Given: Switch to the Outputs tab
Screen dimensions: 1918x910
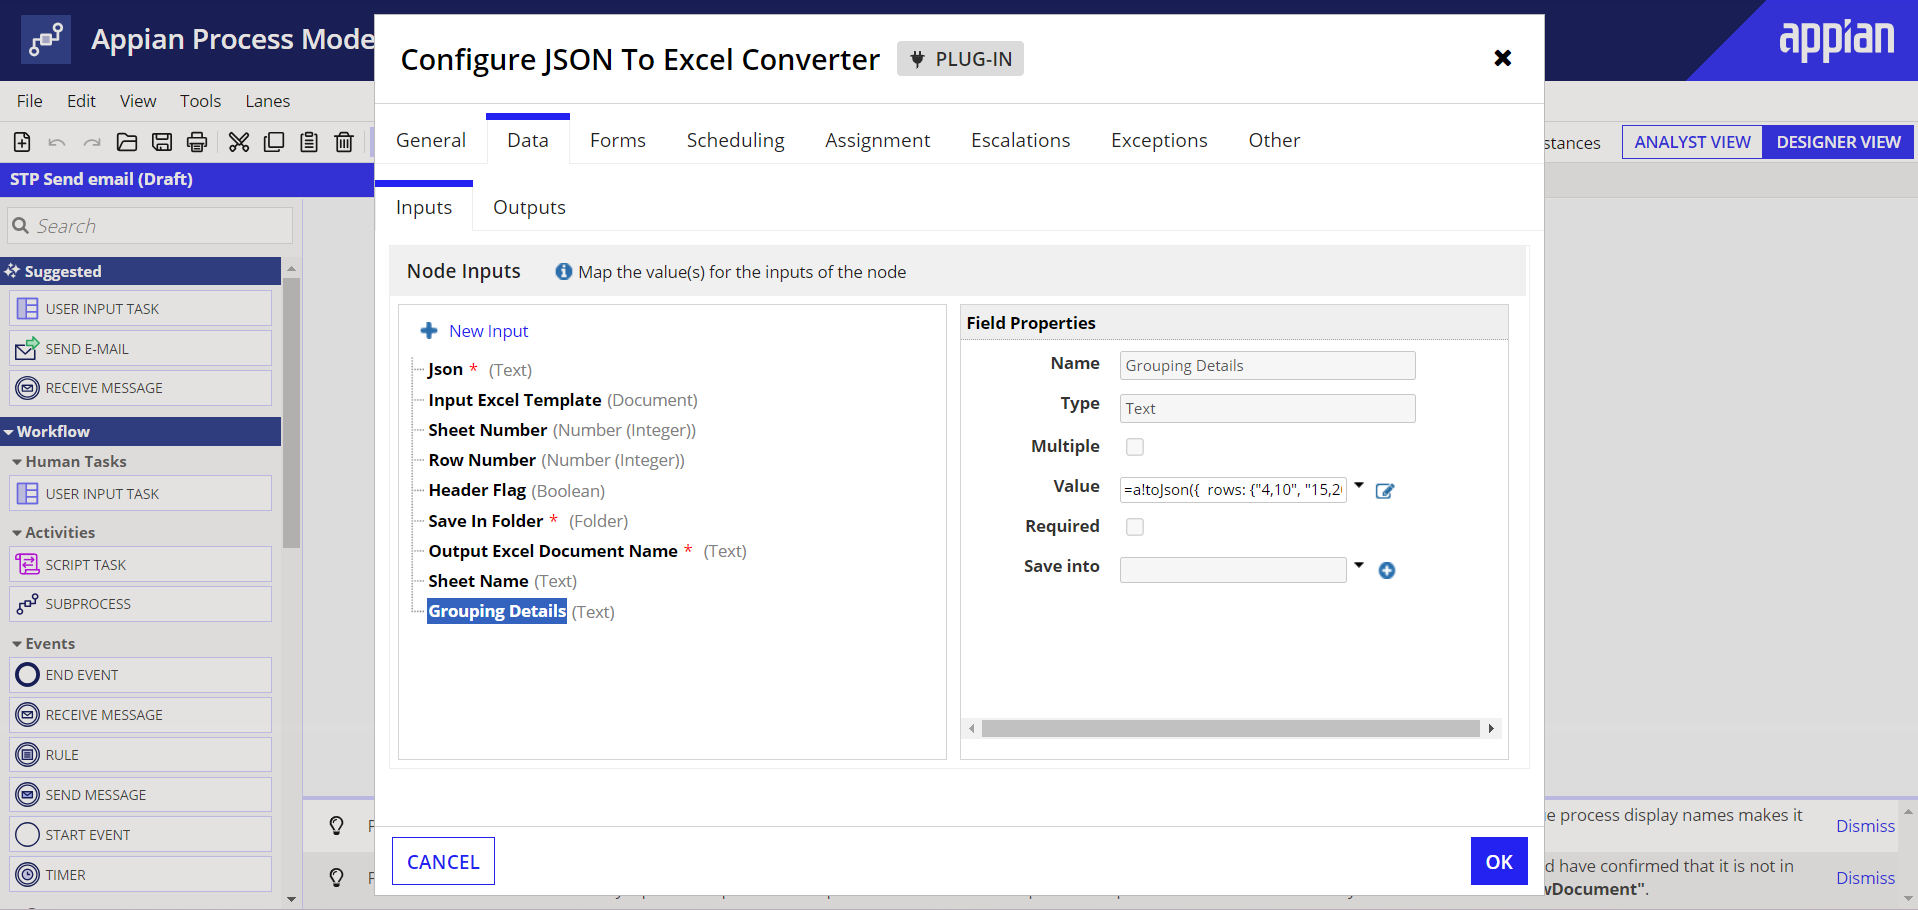Looking at the screenshot, I should 529,207.
